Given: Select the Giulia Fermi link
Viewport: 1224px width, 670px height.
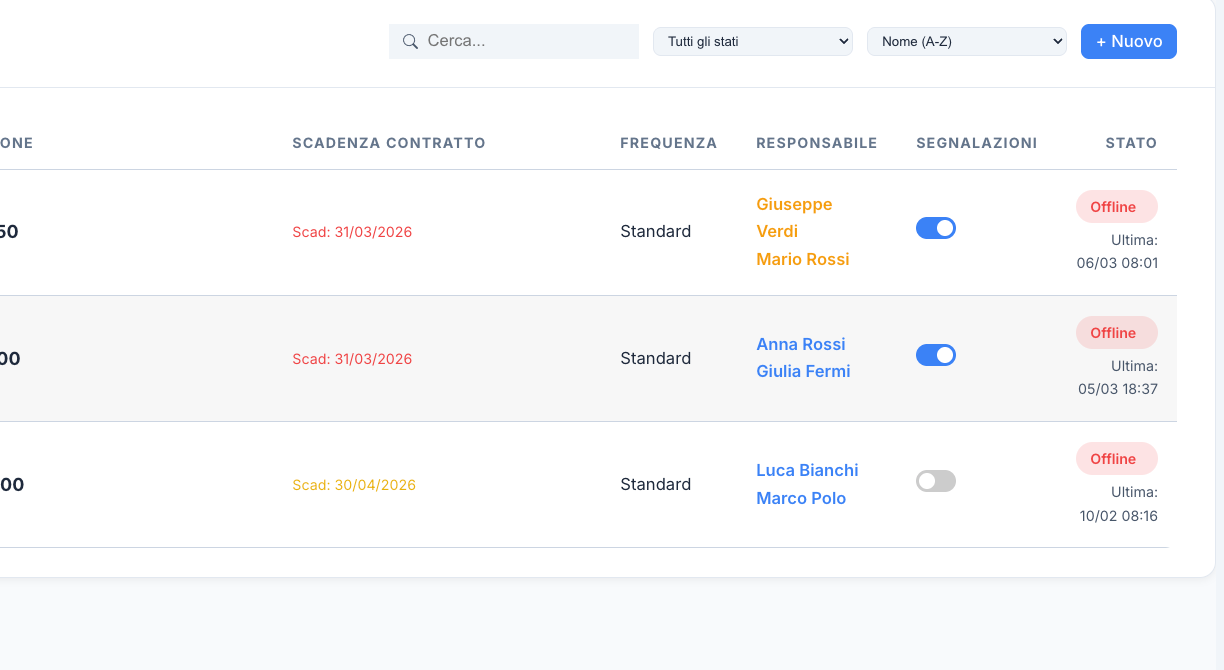Looking at the screenshot, I should (x=803, y=371).
